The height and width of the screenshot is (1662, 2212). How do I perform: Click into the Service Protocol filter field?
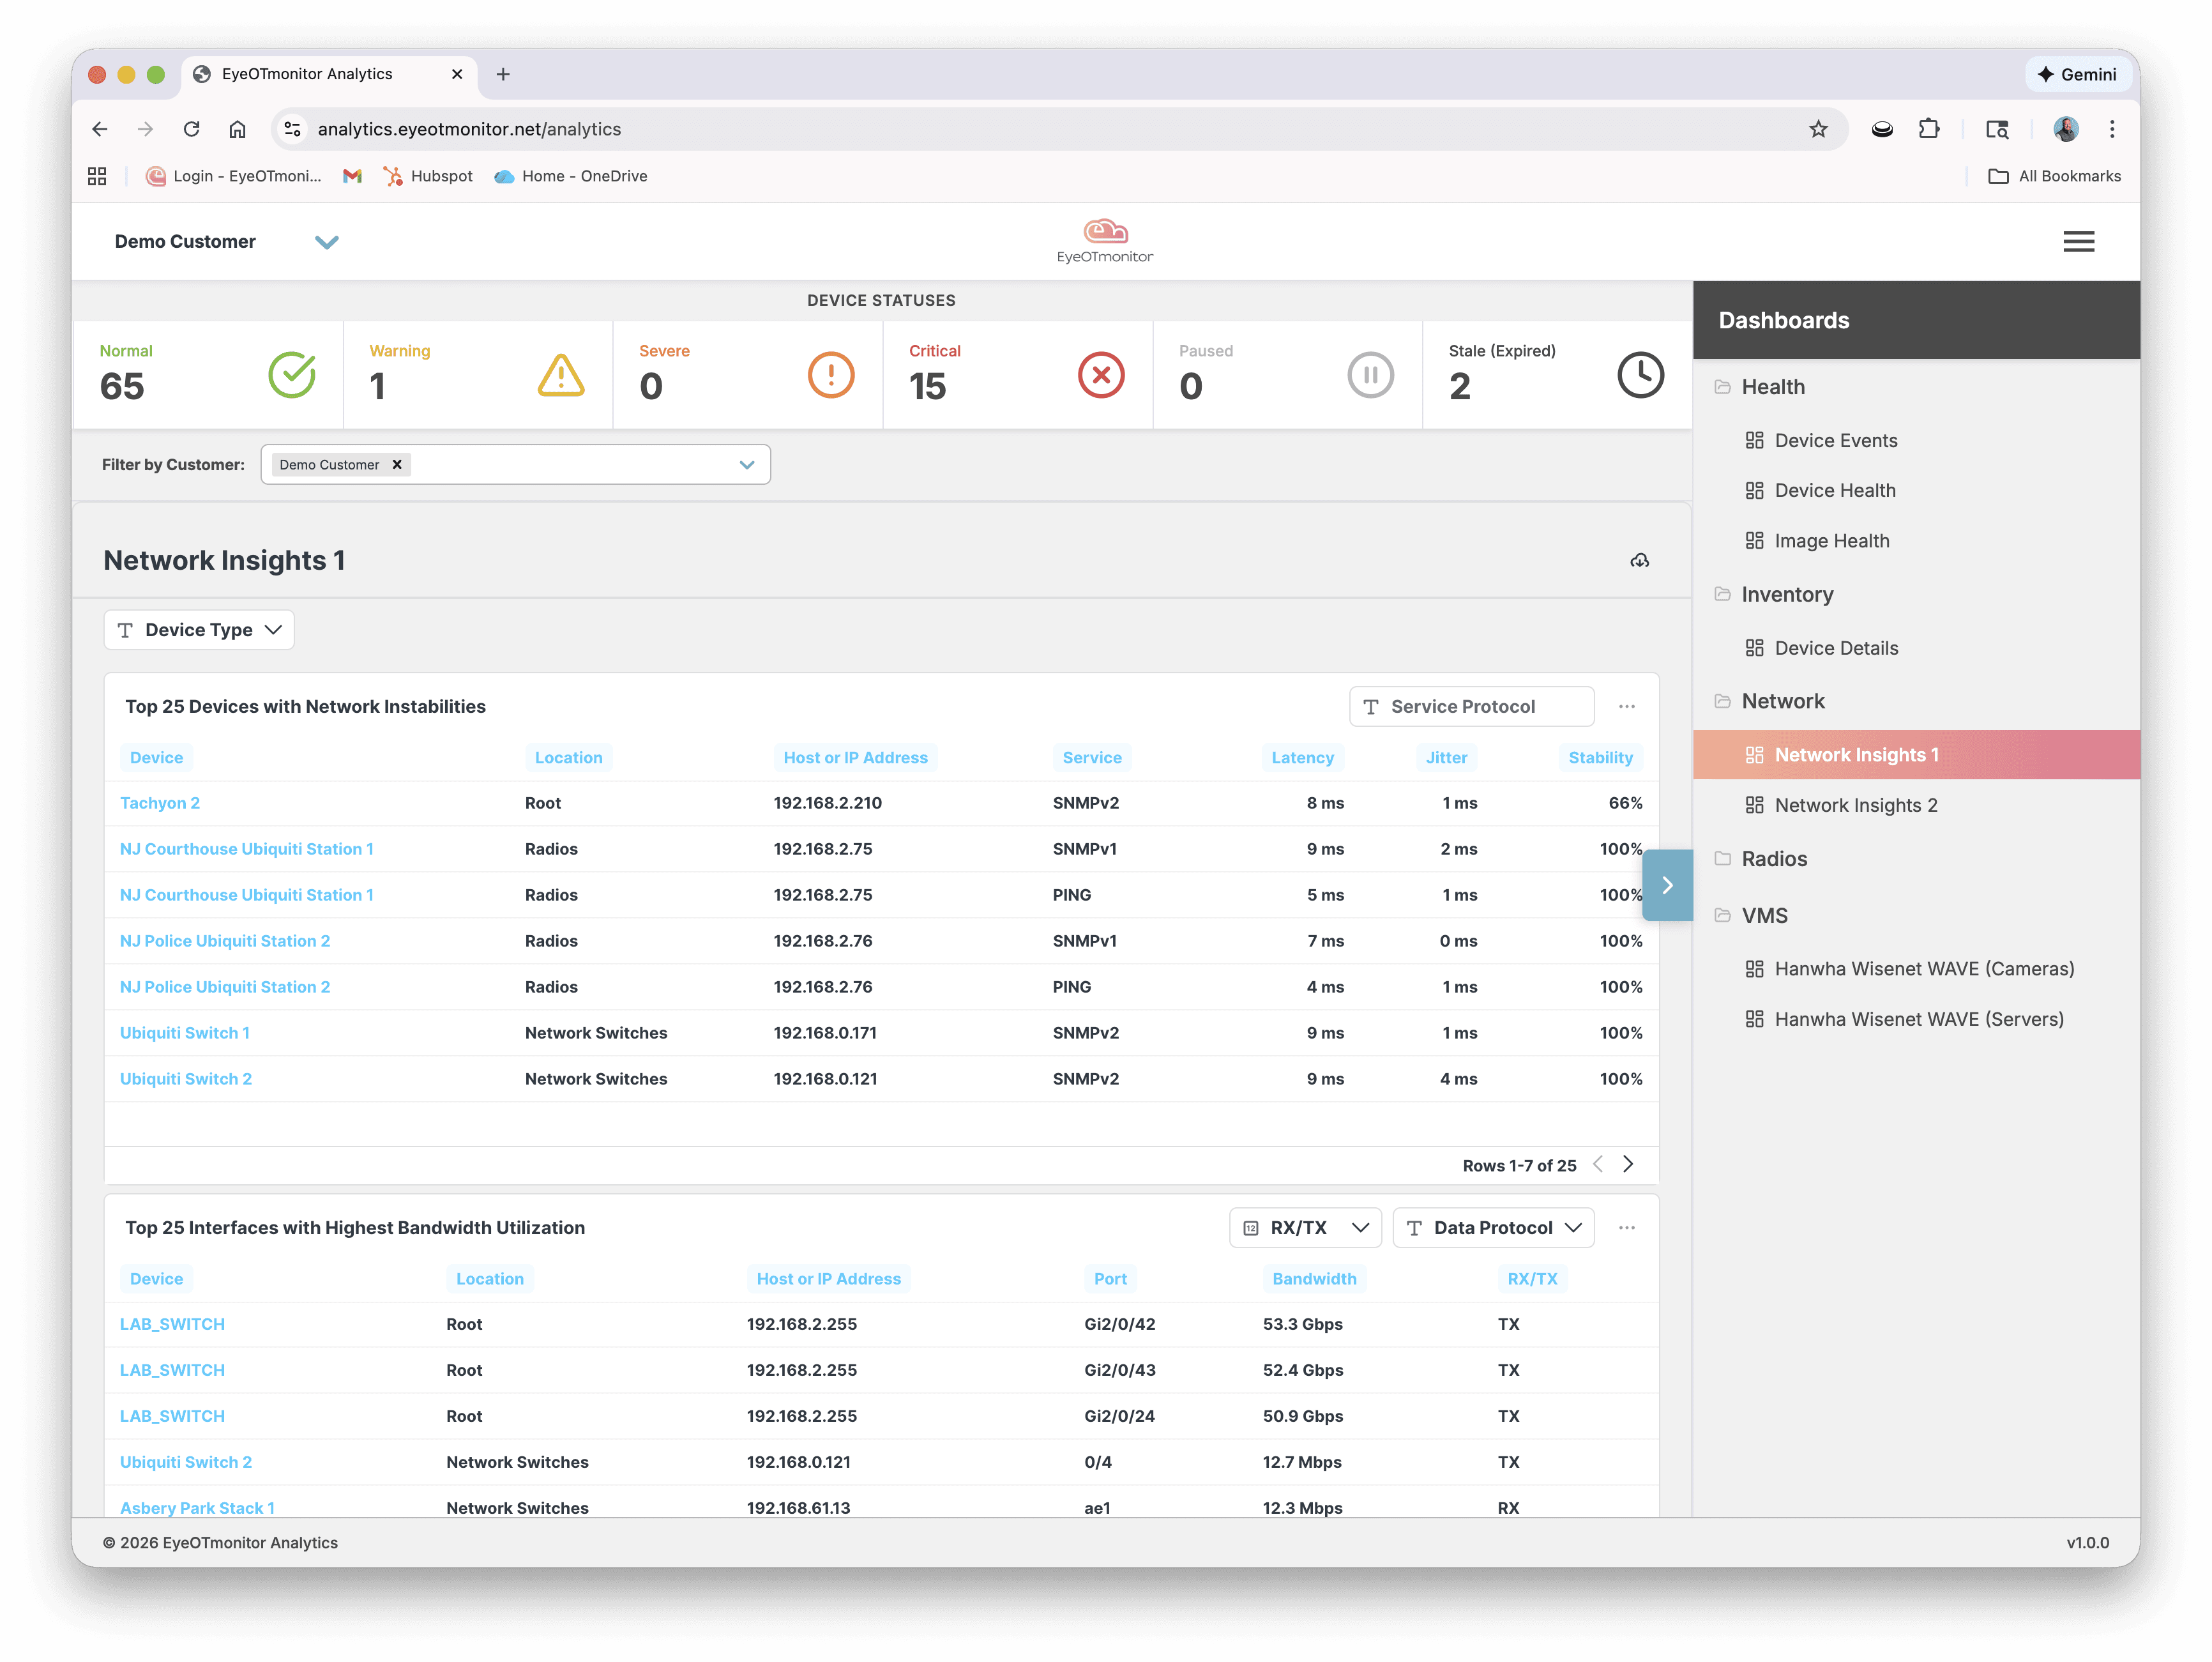(x=1471, y=706)
